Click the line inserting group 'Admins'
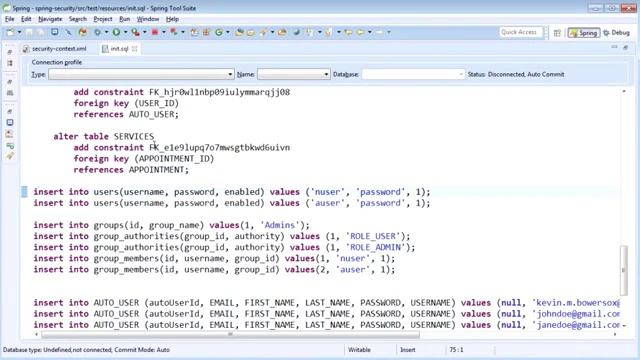The image size is (640, 360). tap(171, 225)
